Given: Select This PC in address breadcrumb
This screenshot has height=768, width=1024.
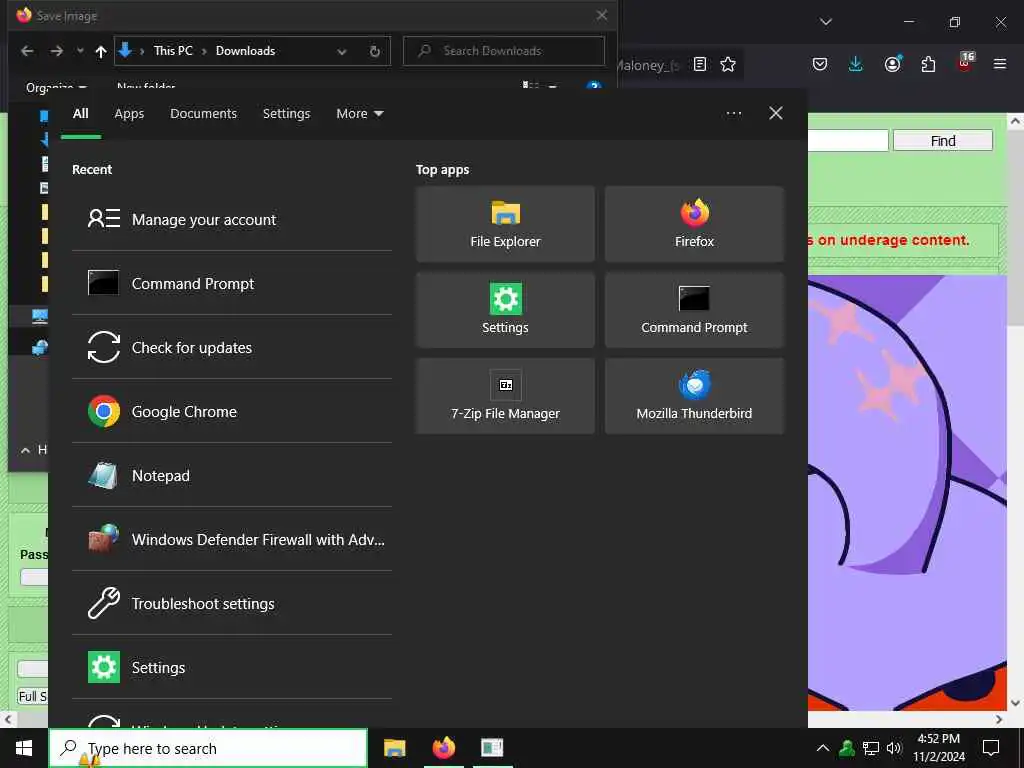Looking at the screenshot, I should point(173,51).
